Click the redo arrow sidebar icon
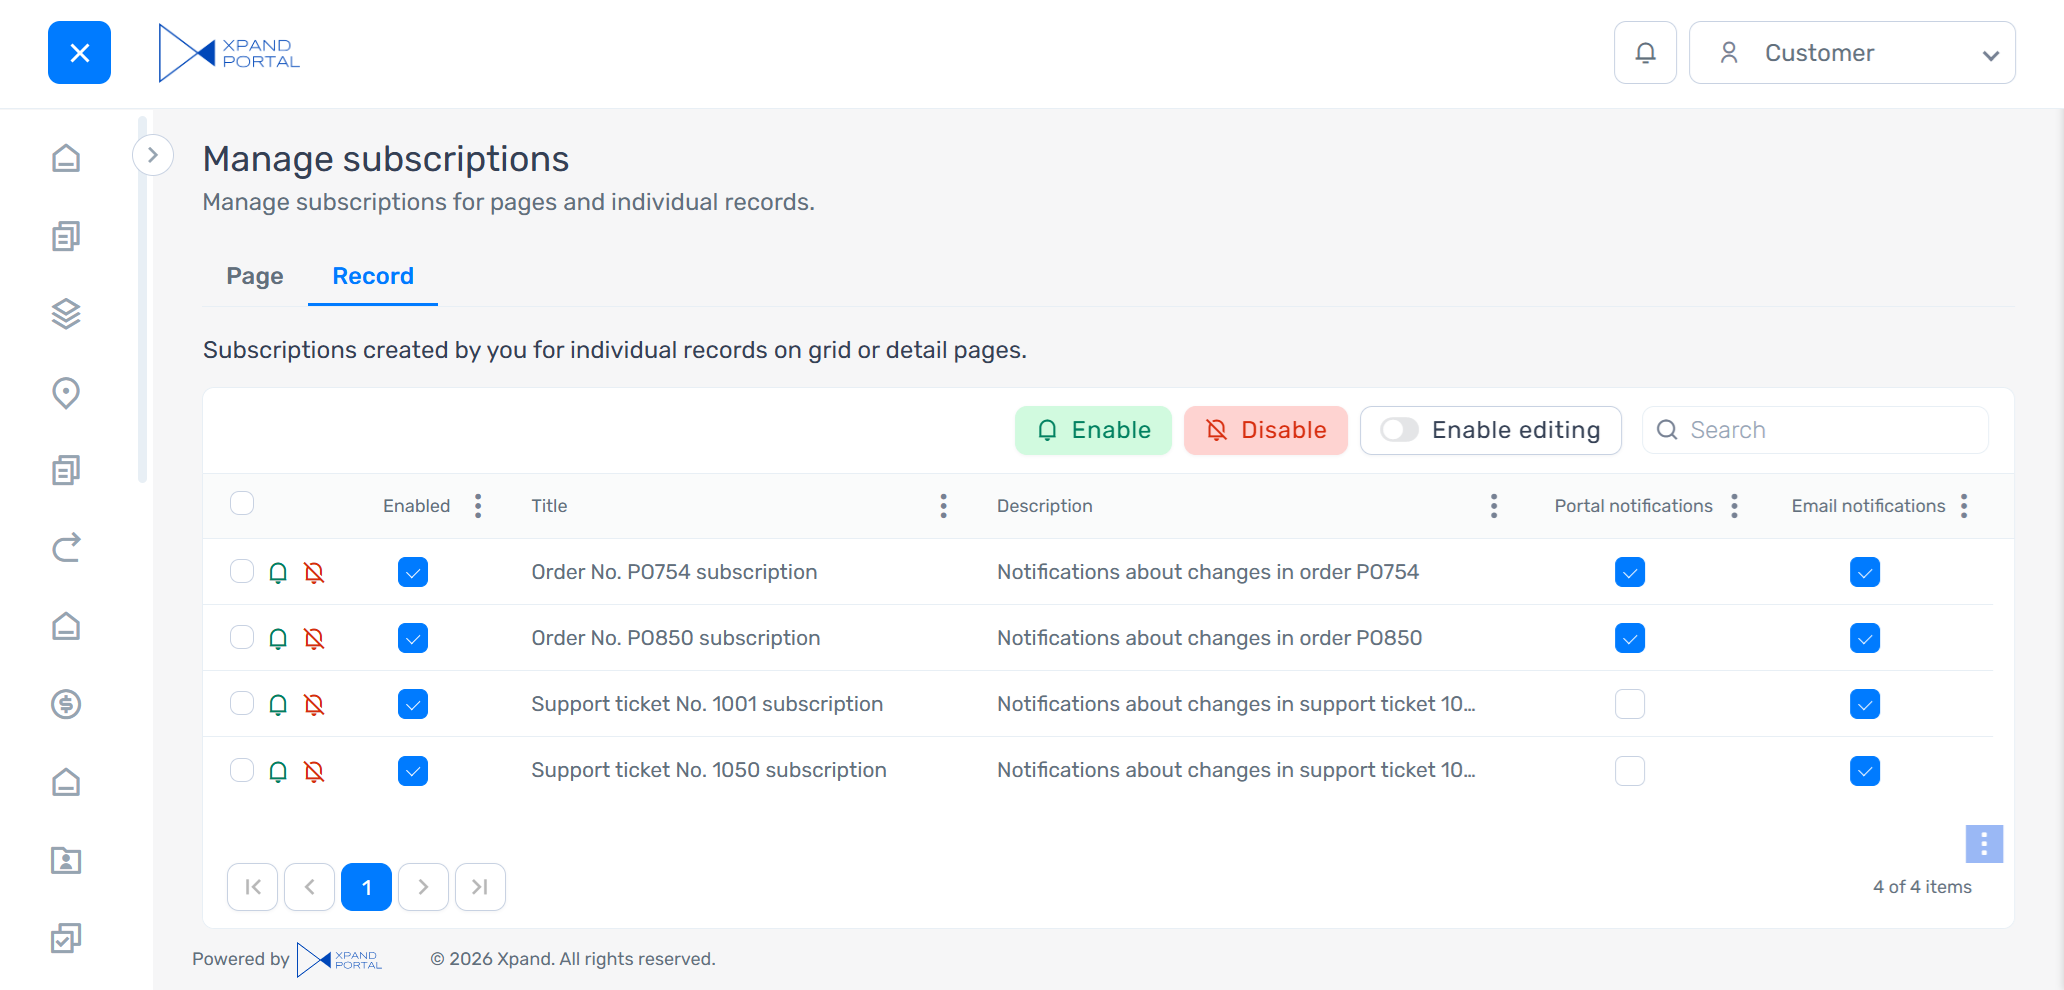Image resolution: width=2064 pixels, height=990 pixels. tap(66, 548)
